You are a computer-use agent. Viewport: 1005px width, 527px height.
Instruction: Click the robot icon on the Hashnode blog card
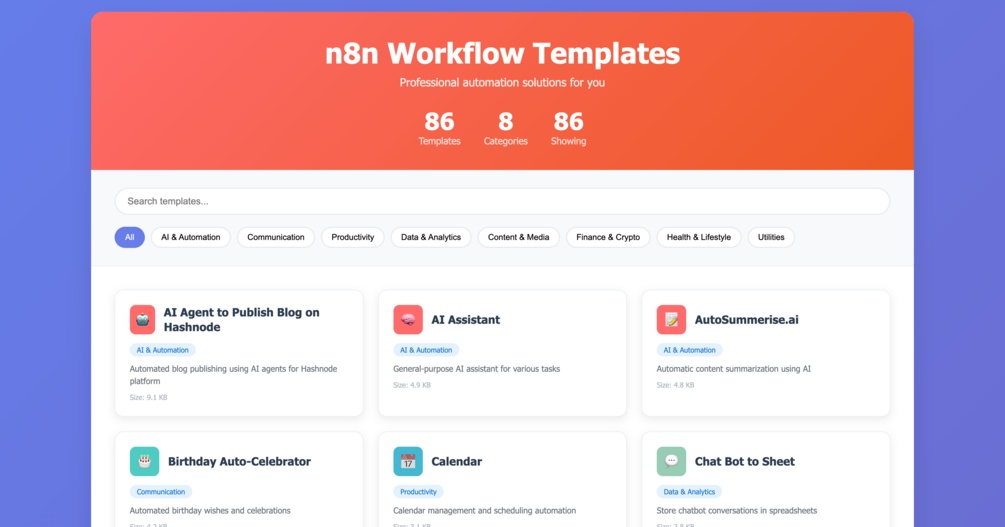[142, 319]
